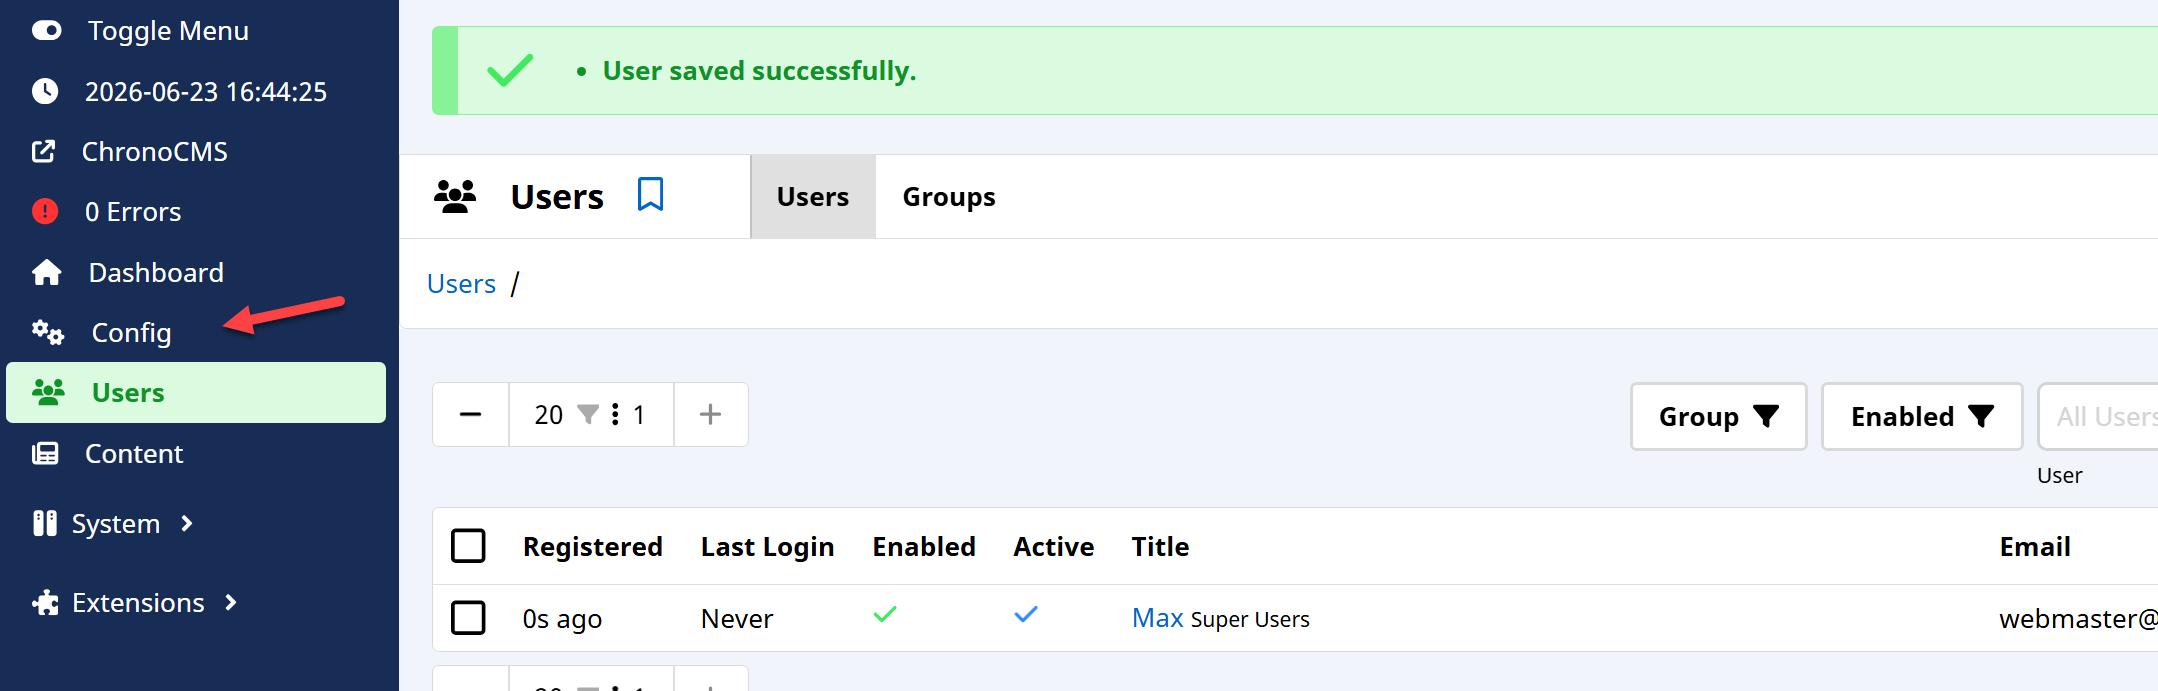The height and width of the screenshot is (691, 2158).
Task: Expand the Extensions menu chevron
Action: point(231,602)
